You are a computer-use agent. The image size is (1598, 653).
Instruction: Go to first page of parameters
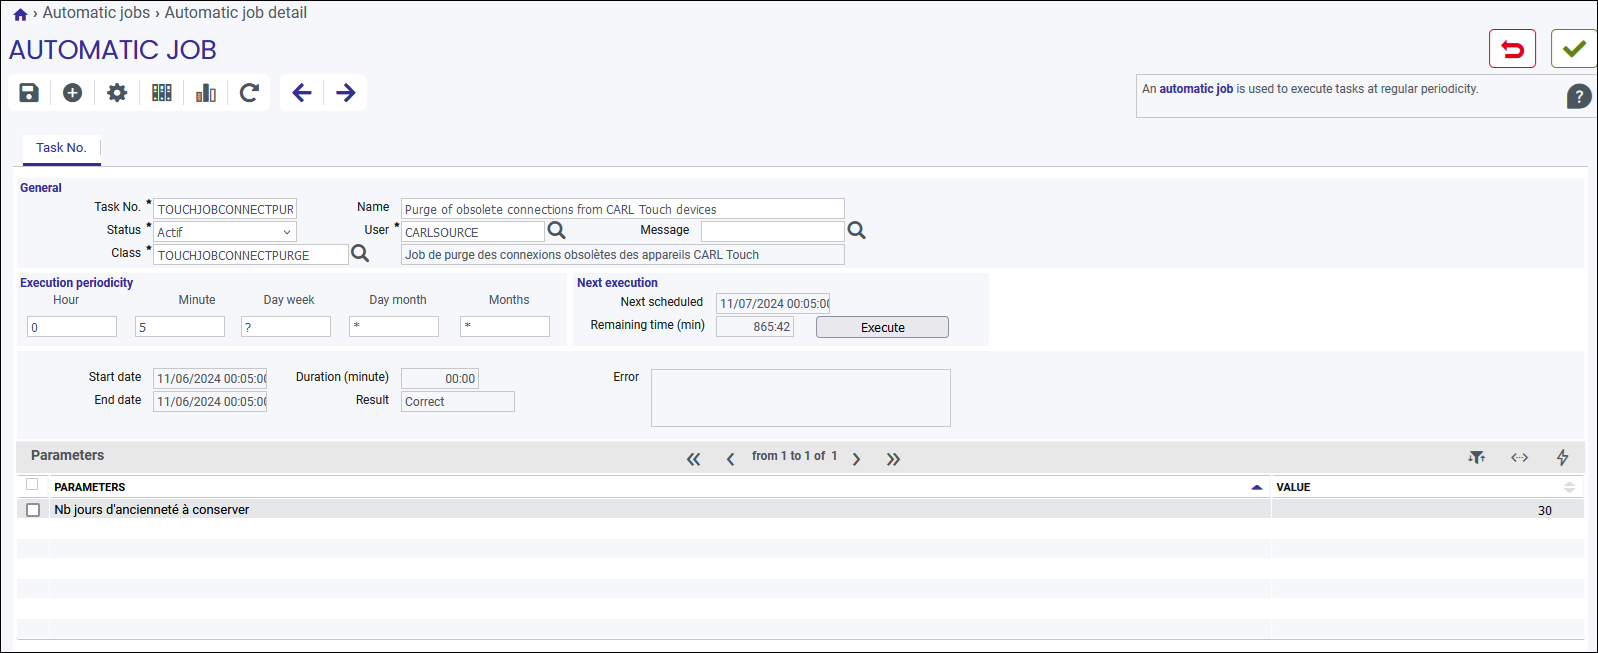point(694,459)
